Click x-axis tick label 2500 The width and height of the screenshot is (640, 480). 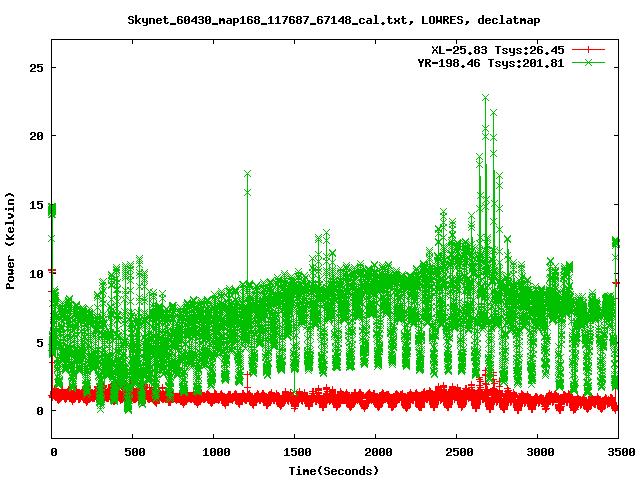[459, 452]
